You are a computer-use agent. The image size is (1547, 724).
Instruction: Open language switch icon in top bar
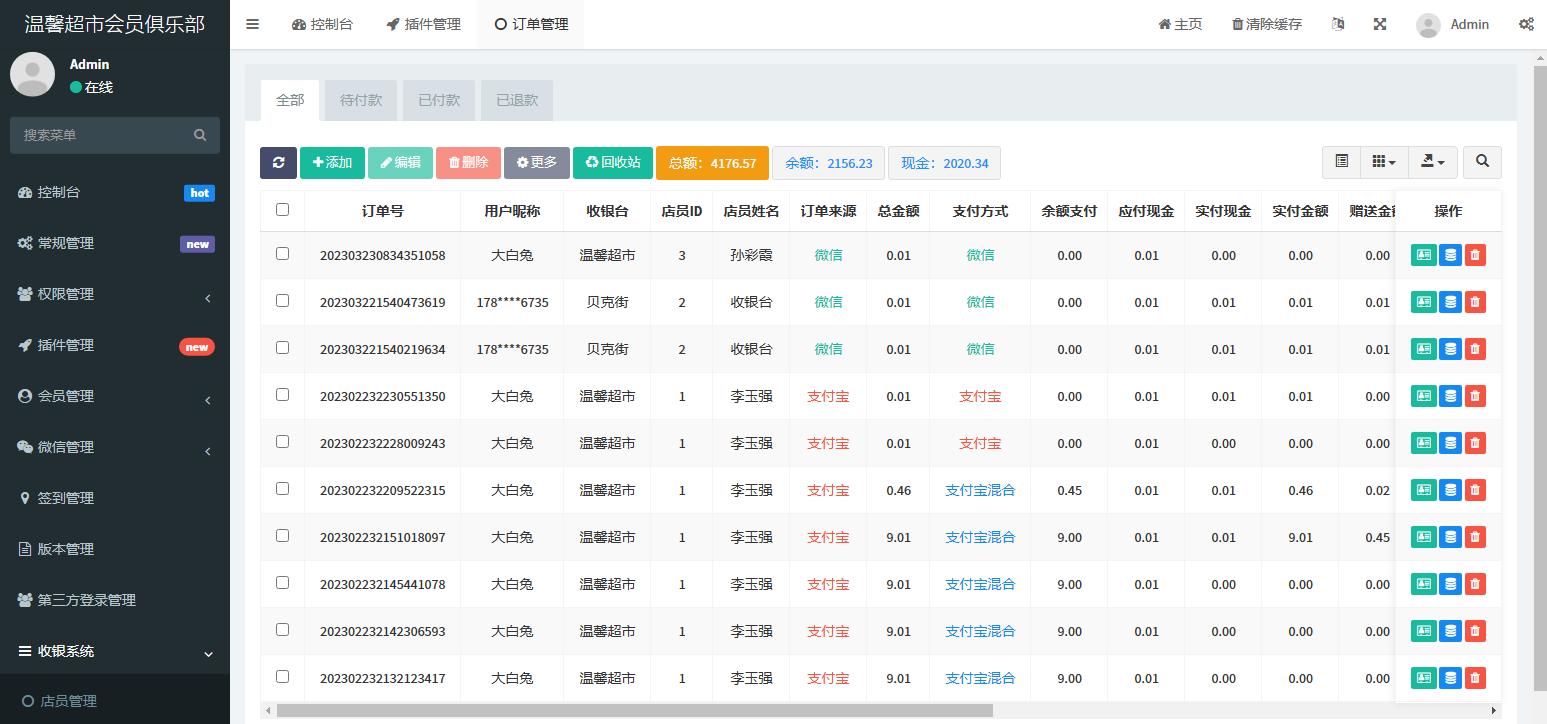[x=1338, y=24]
